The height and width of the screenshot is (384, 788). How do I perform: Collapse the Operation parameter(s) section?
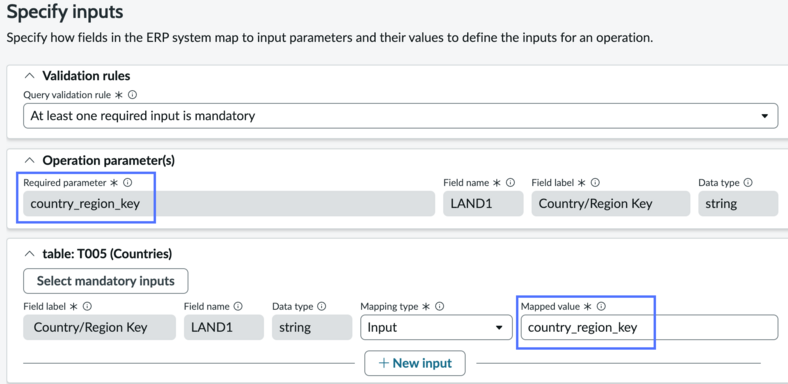30,161
